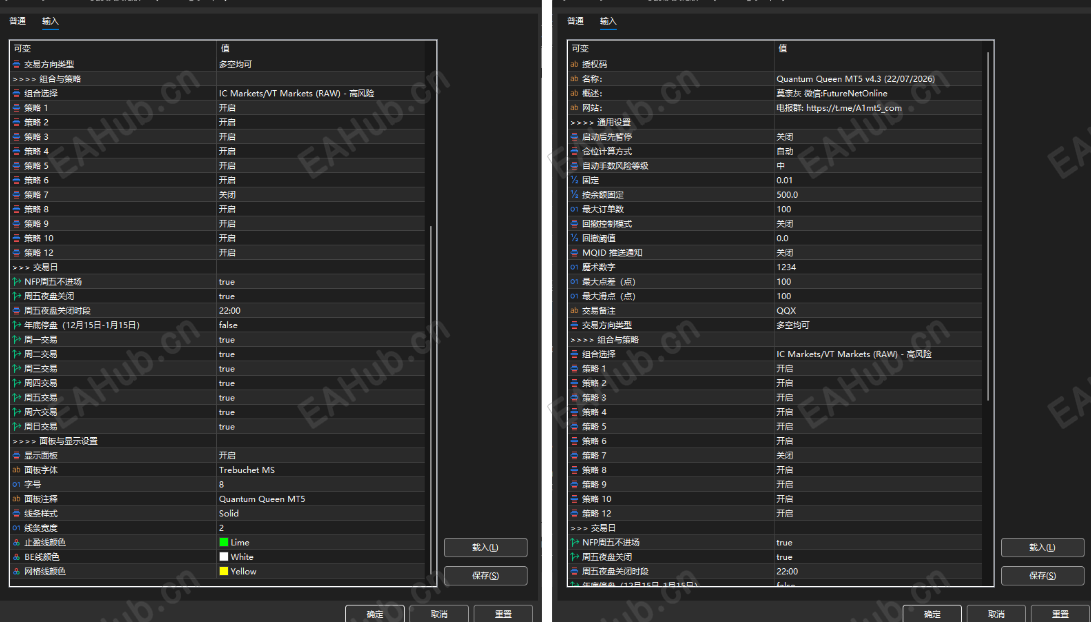
Task: Toggle the 周三交易 true value
Action: click(x=321, y=369)
